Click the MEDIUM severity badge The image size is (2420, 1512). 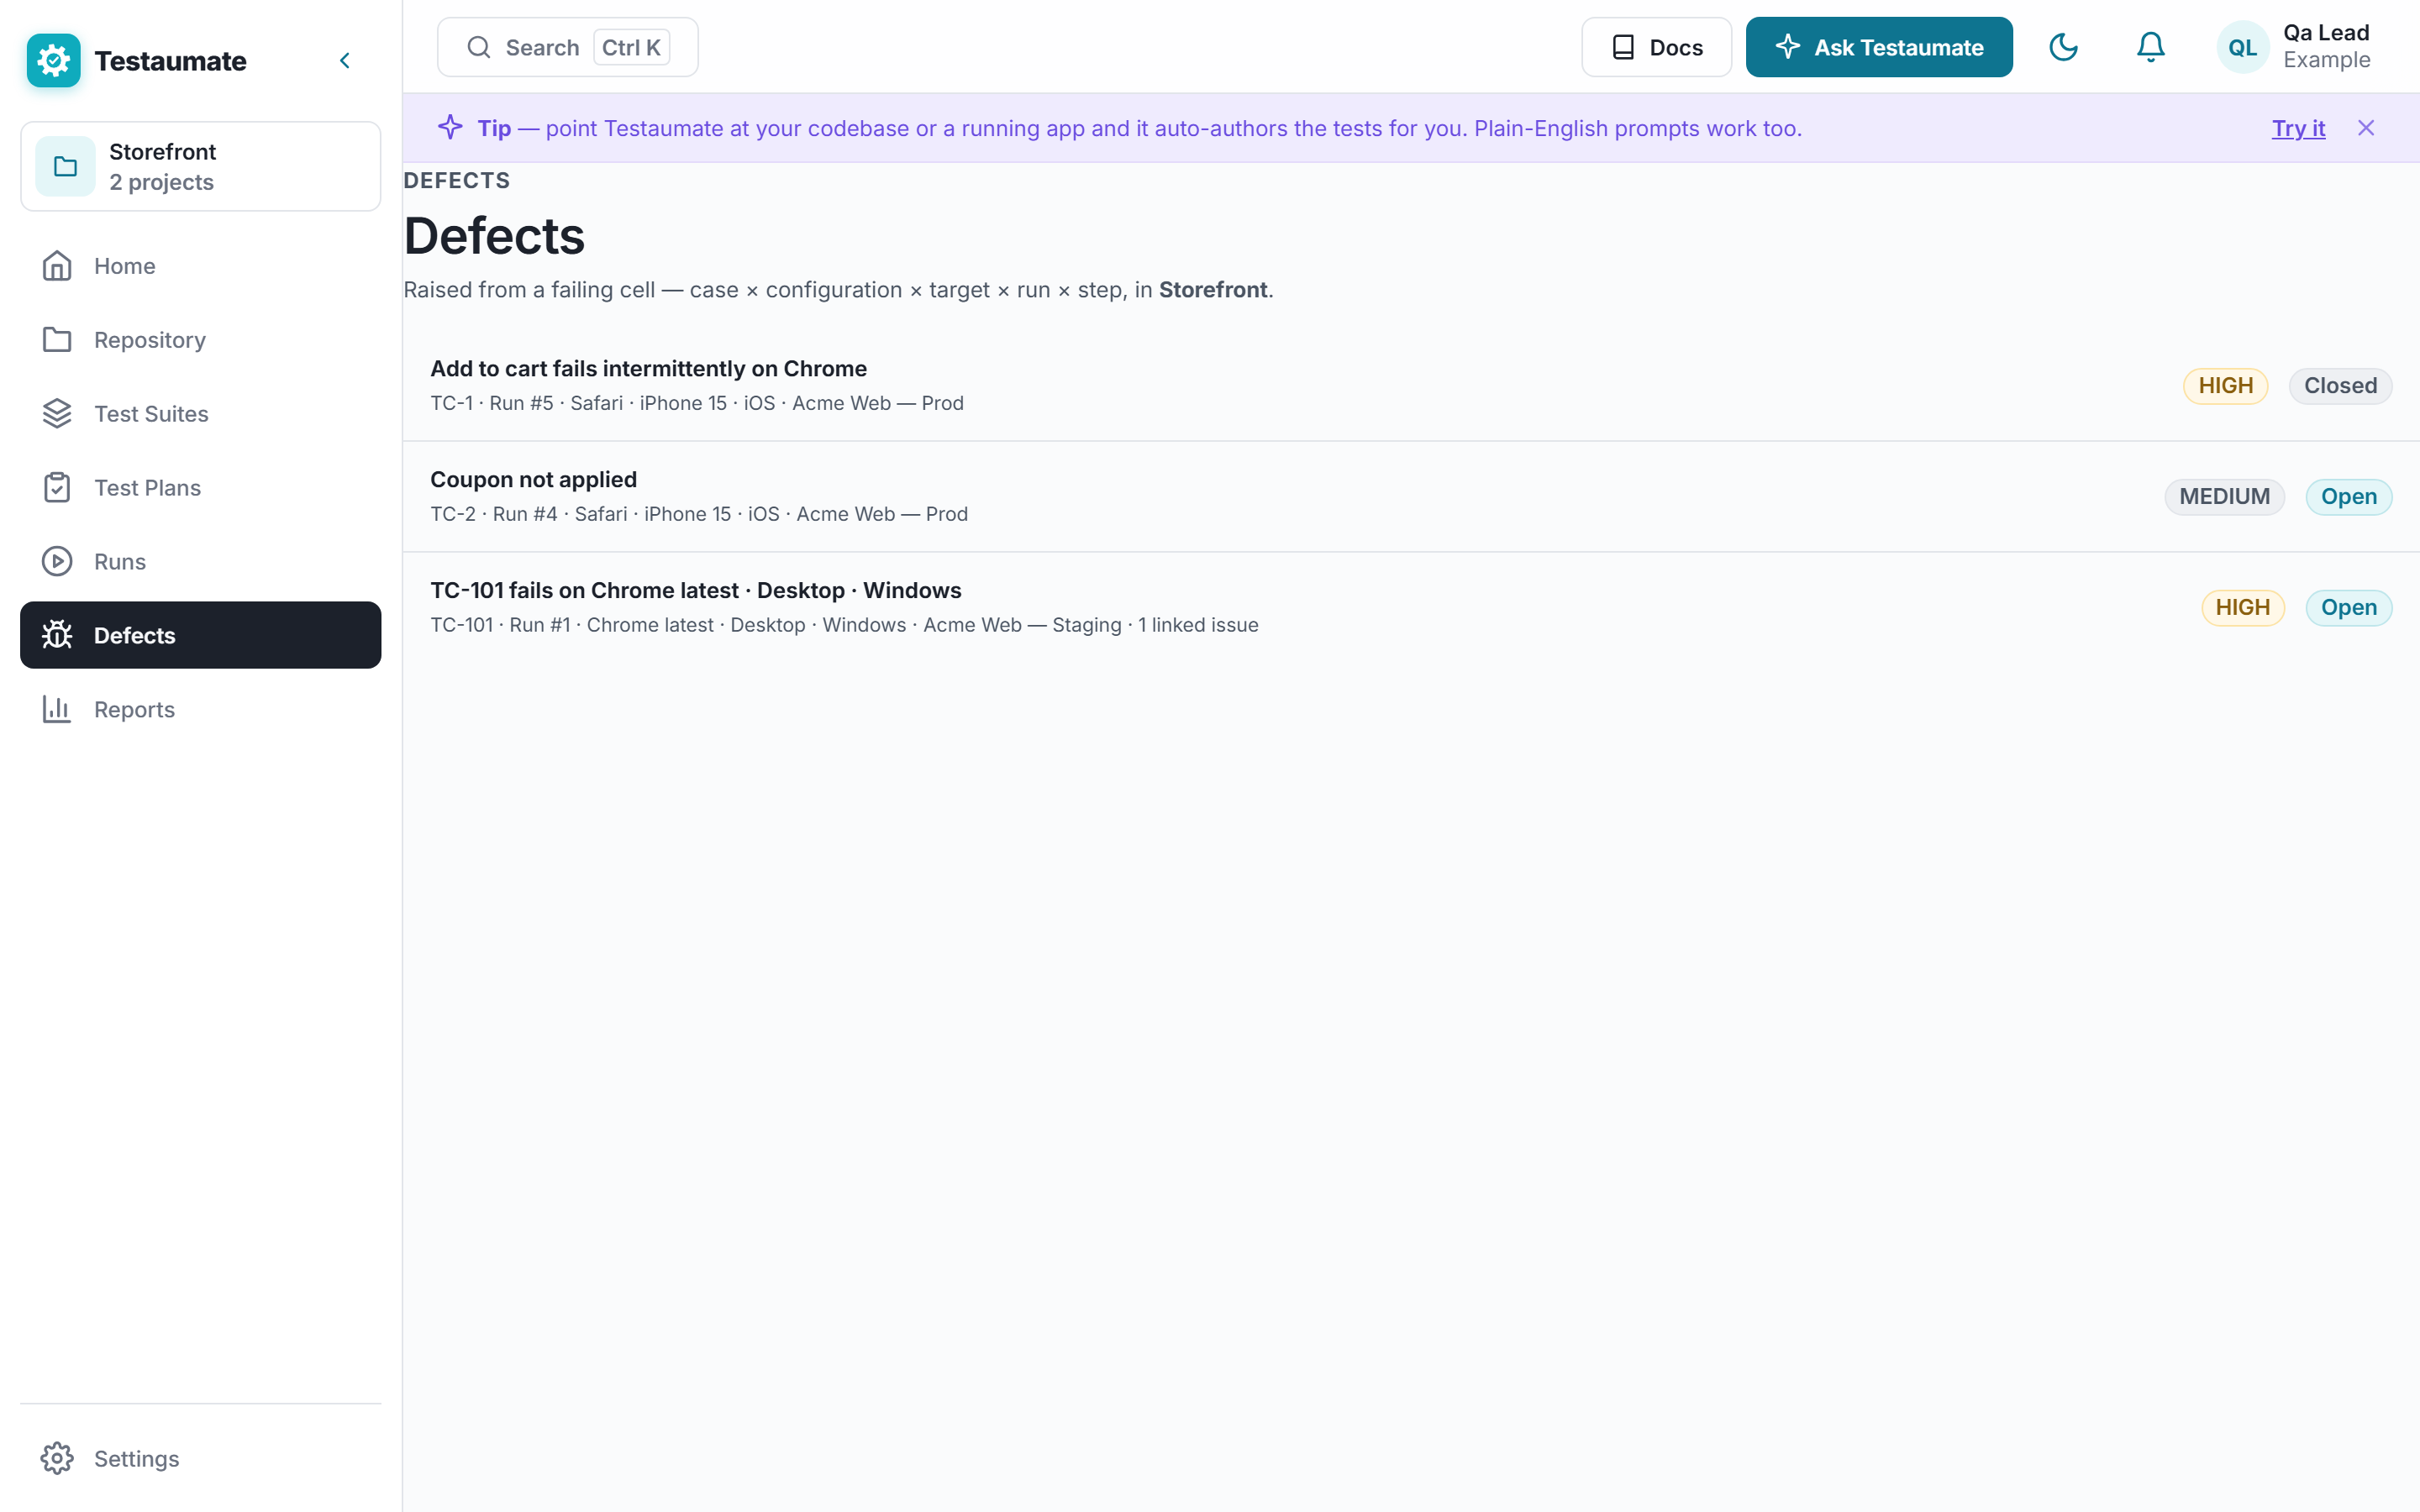[2224, 497]
